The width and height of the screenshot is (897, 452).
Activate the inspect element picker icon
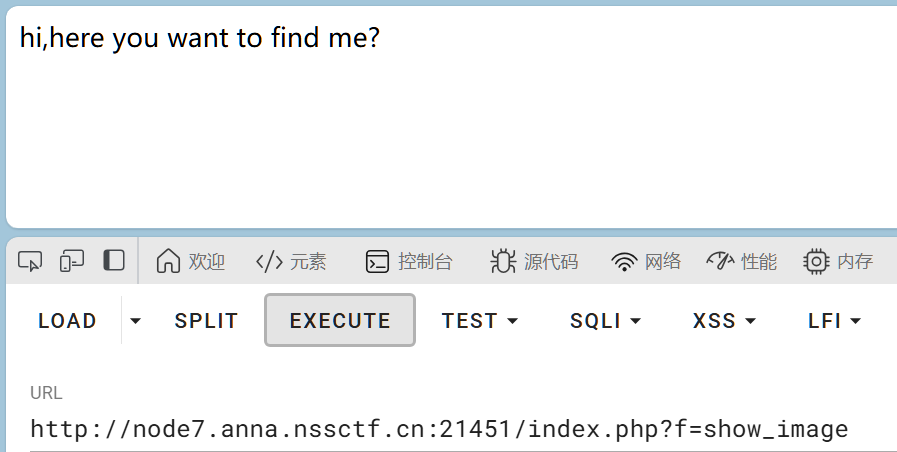point(30,262)
